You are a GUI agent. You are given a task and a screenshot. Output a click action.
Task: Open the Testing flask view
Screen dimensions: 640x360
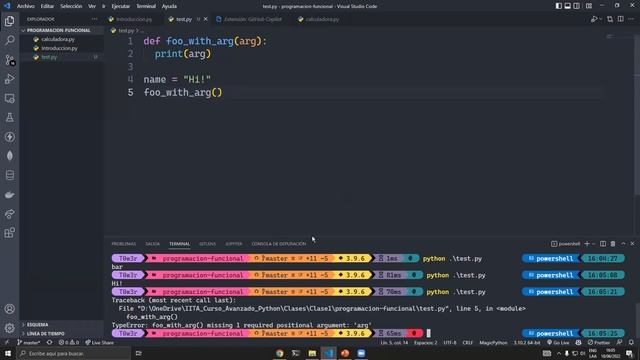pos(9,118)
